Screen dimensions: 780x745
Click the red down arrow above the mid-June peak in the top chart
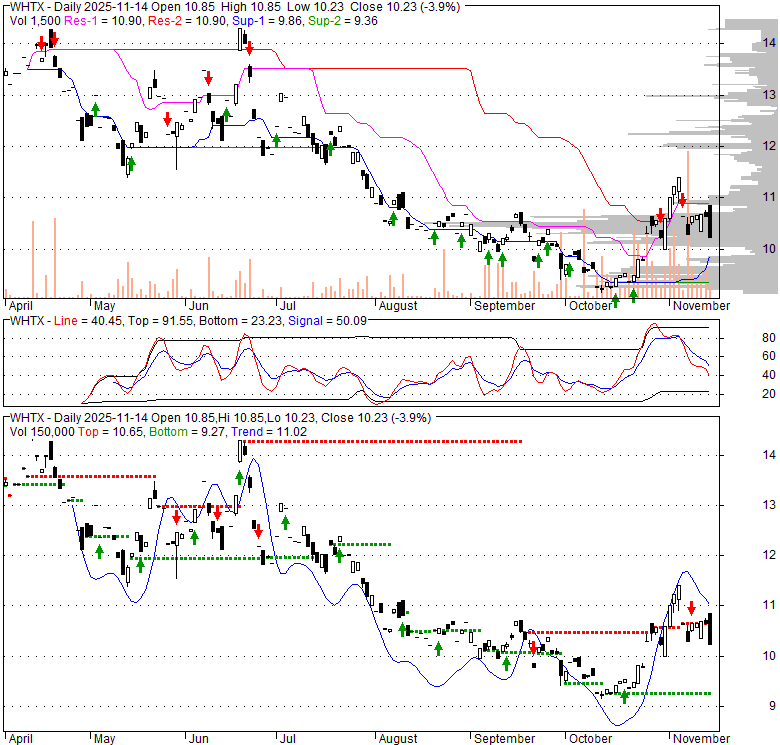[x=249, y=46]
